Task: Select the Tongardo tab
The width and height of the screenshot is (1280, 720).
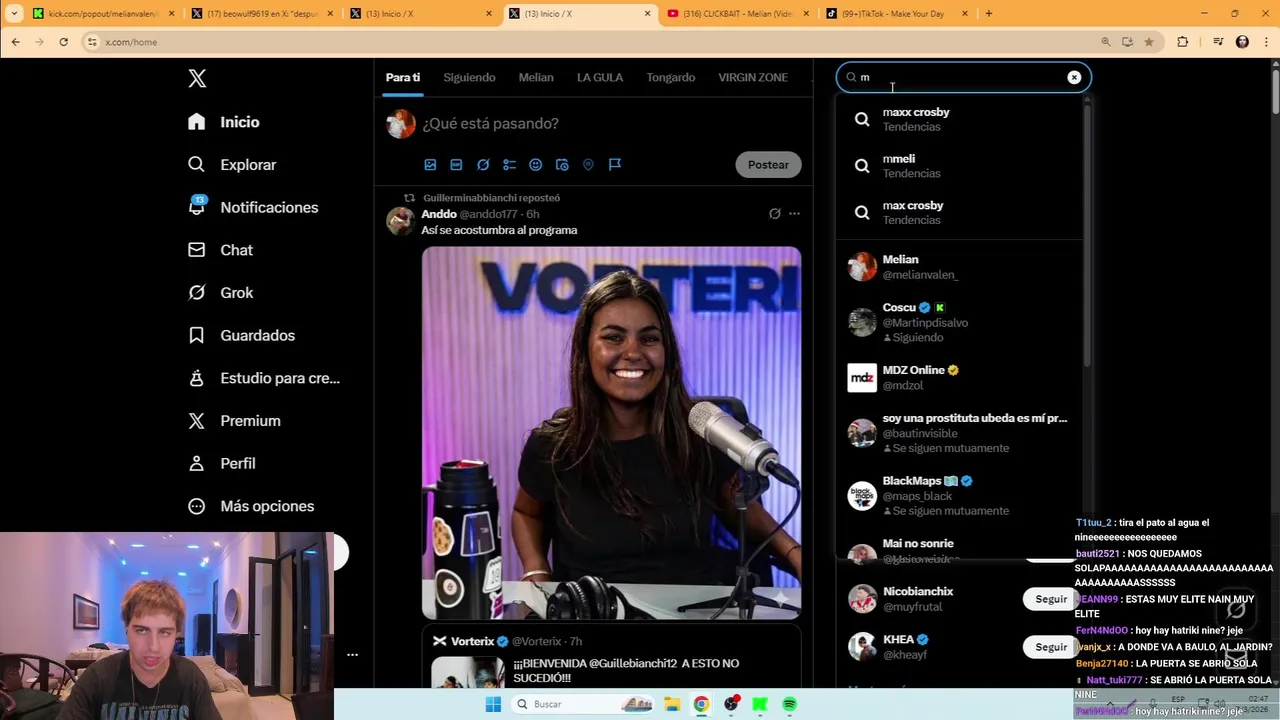Action: tap(670, 77)
